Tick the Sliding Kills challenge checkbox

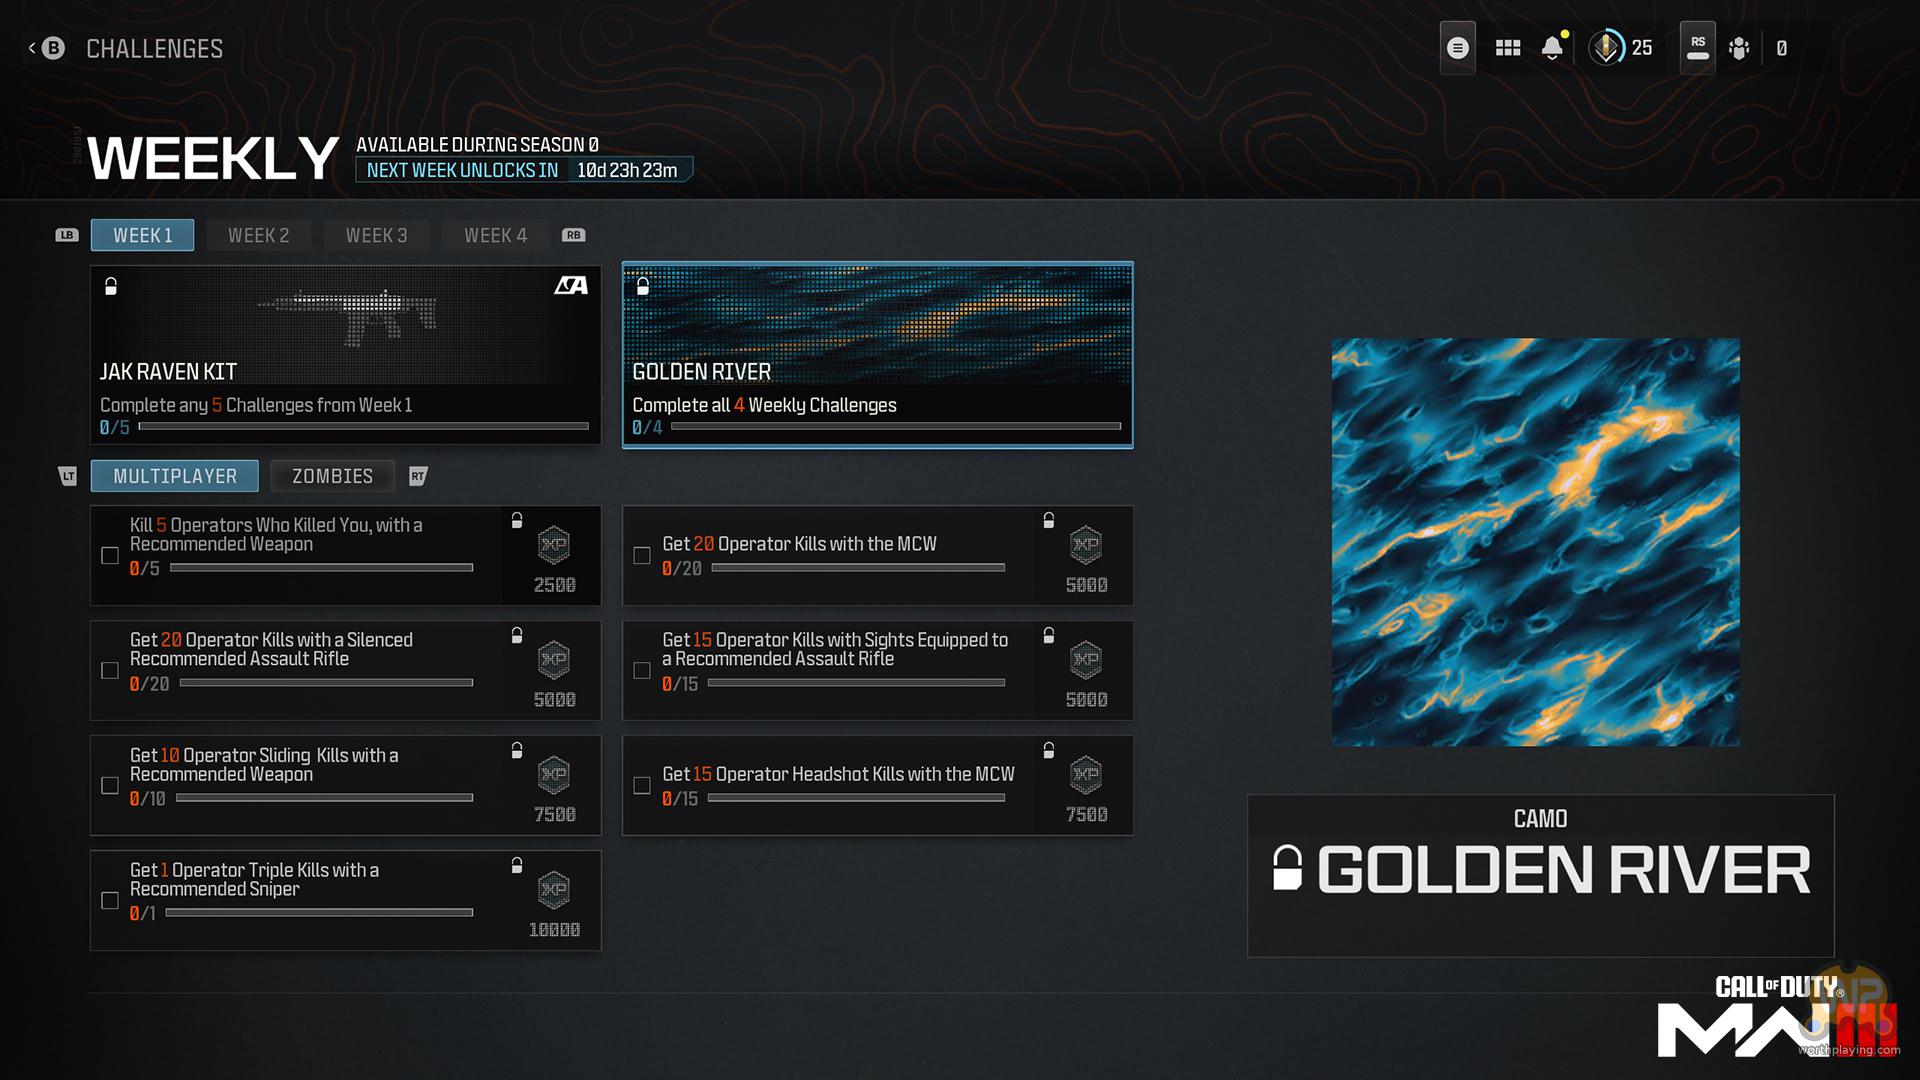coord(110,785)
